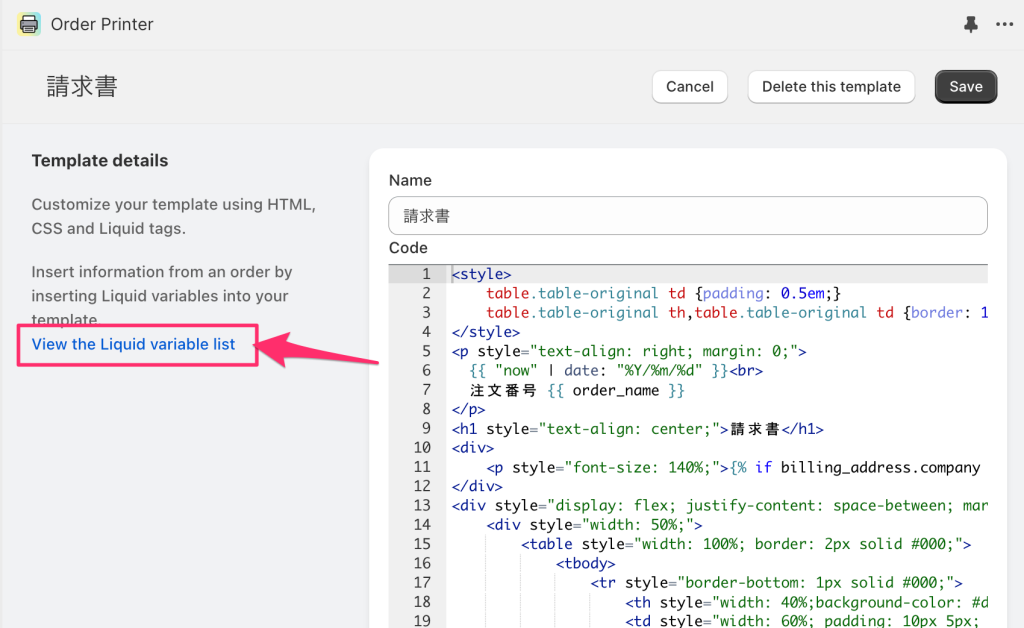The height and width of the screenshot is (628, 1024).
Task: Click the 請求書 page heading
Action: (82, 86)
